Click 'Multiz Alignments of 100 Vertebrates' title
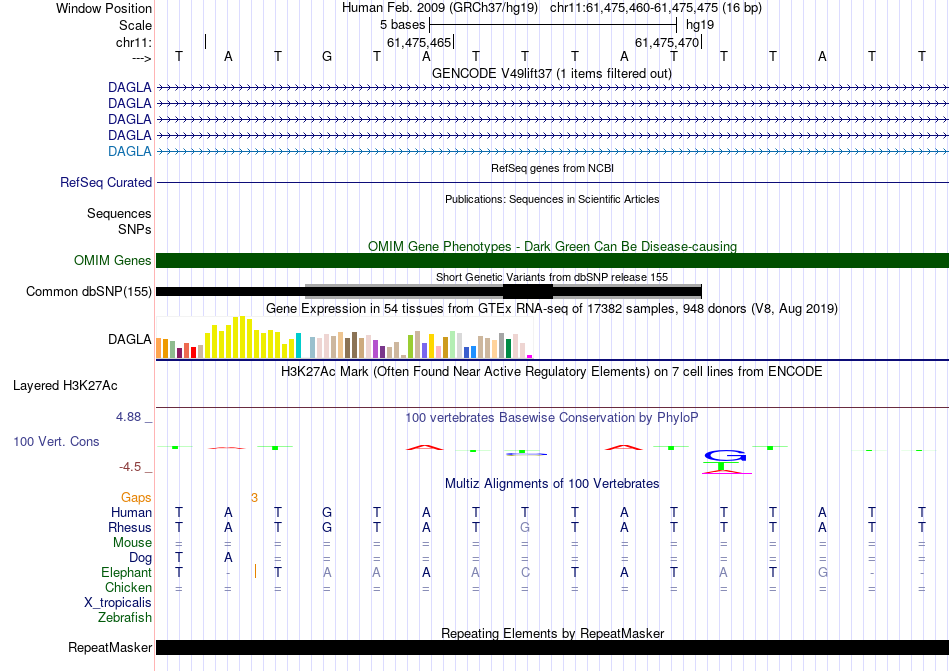The width and height of the screenshot is (950, 671). (x=552, y=483)
